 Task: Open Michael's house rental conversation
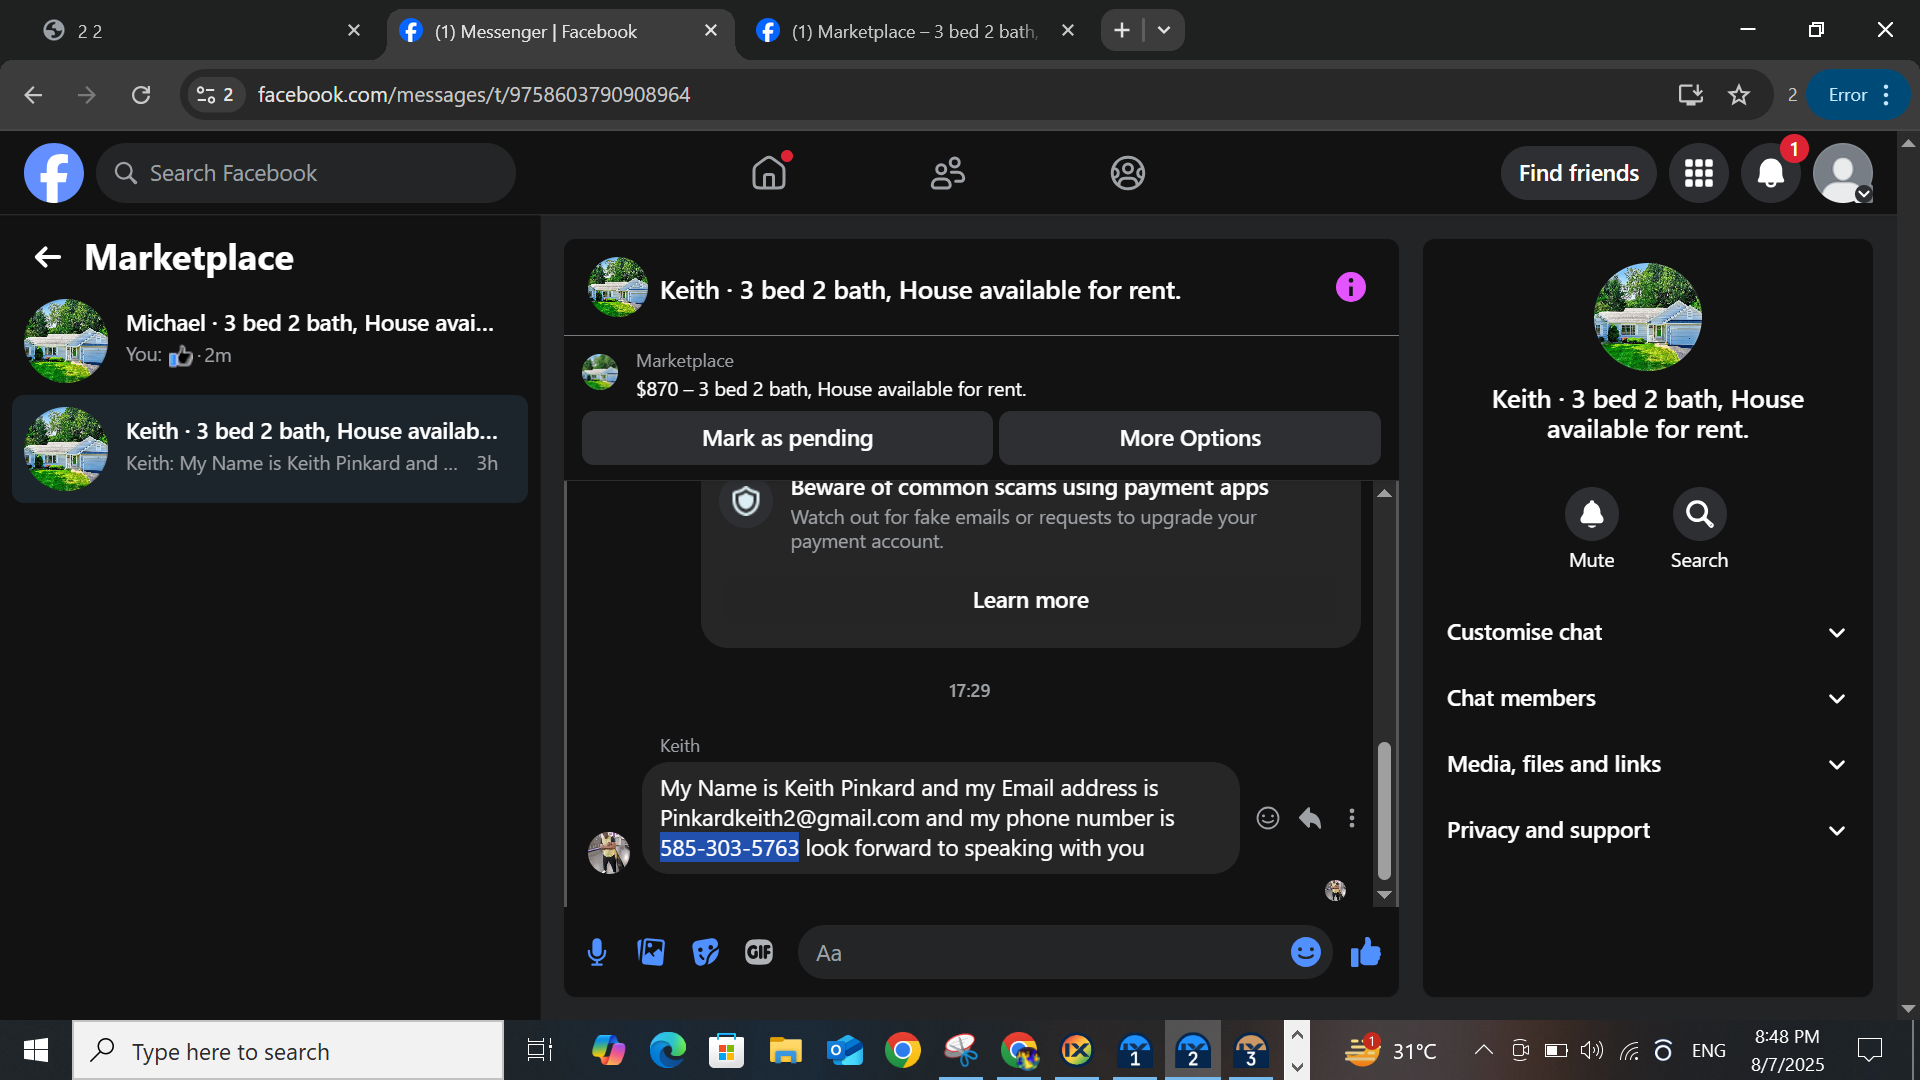tap(270, 340)
